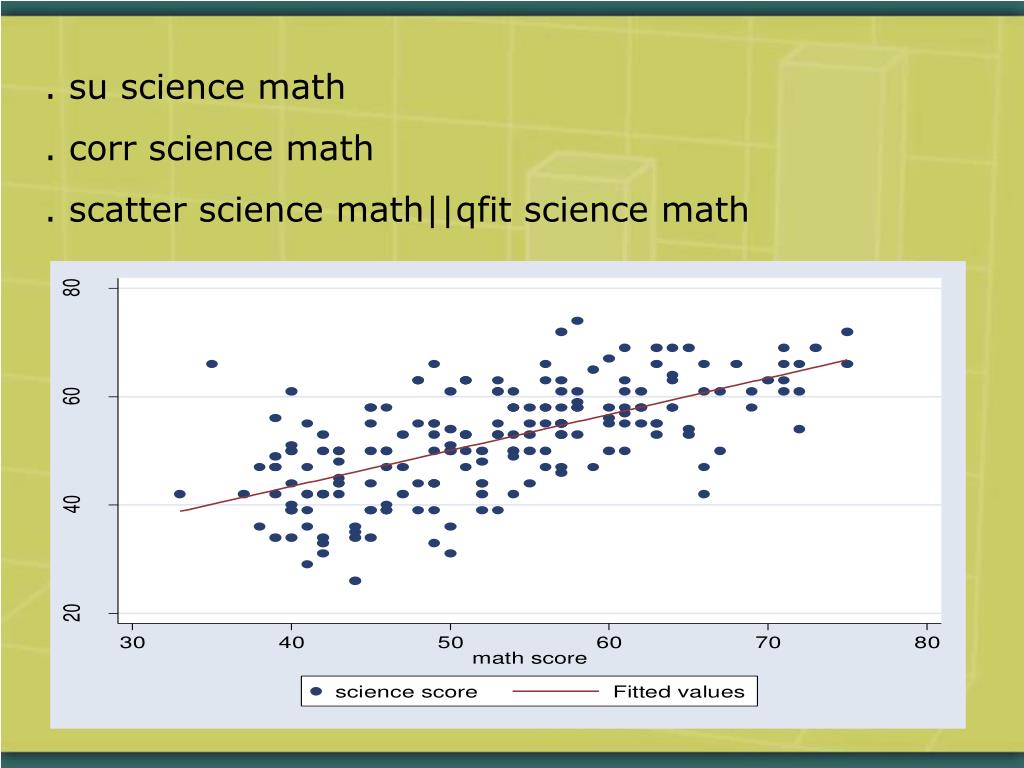Click the scatter qfit command text

click(x=396, y=210)
